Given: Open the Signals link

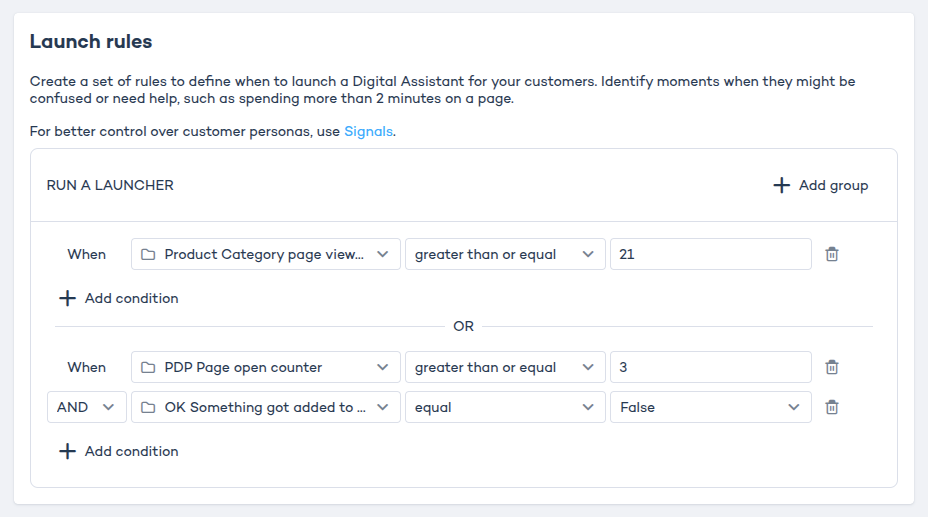Looking at the screenshot, I should (x=368, y=131).
